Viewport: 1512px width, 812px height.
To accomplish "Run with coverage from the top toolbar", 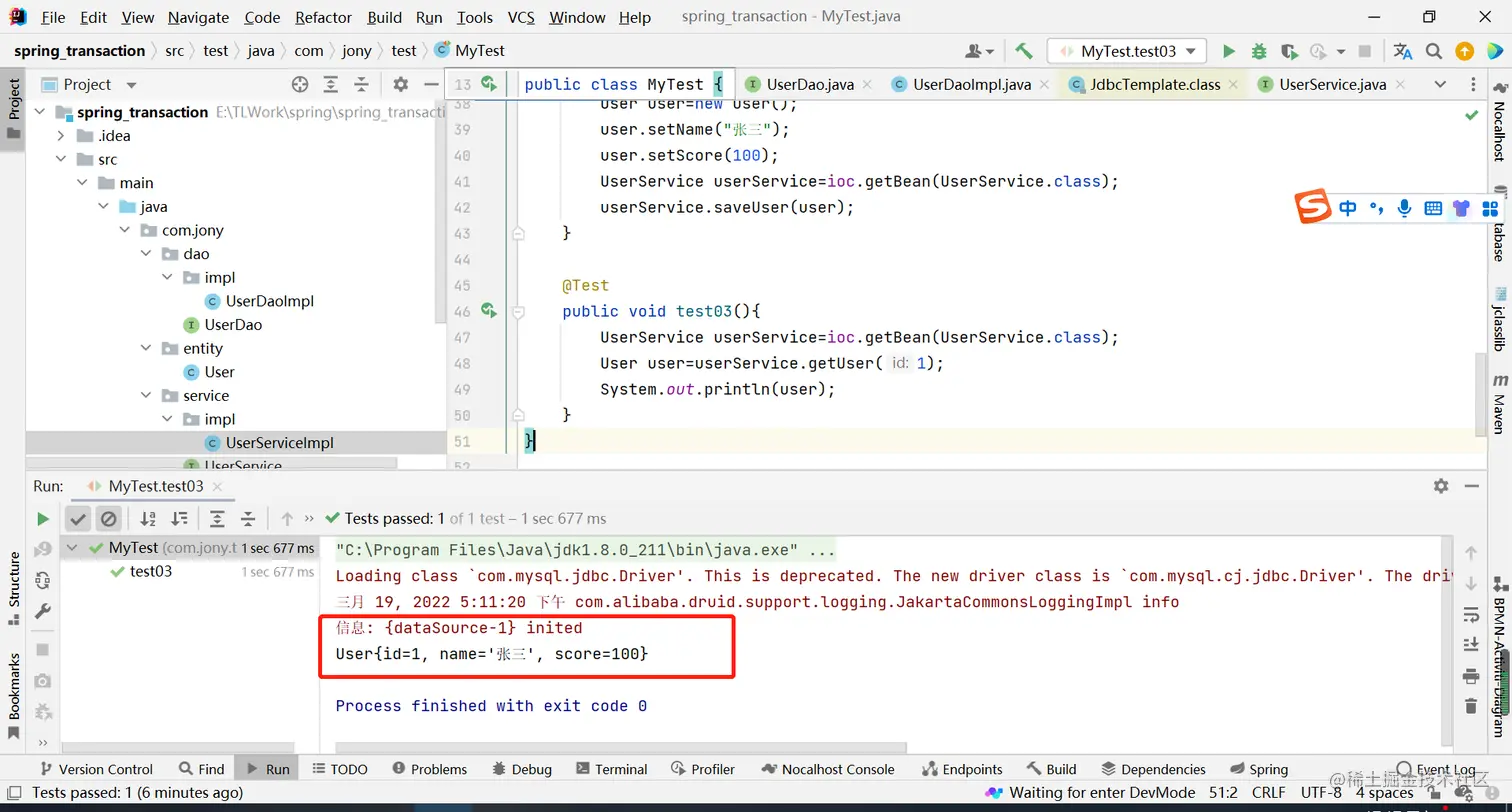I will pyautogui.click(x=1289, y=51).
